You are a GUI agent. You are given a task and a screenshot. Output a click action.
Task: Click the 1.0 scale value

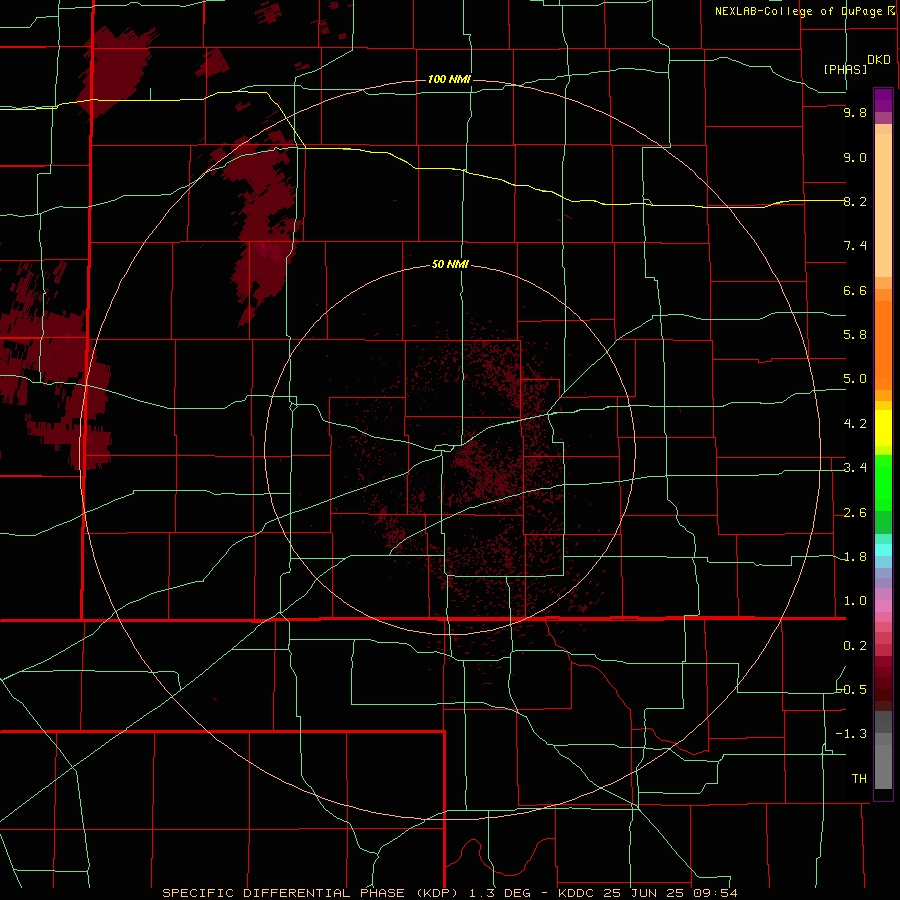point(855,601)
